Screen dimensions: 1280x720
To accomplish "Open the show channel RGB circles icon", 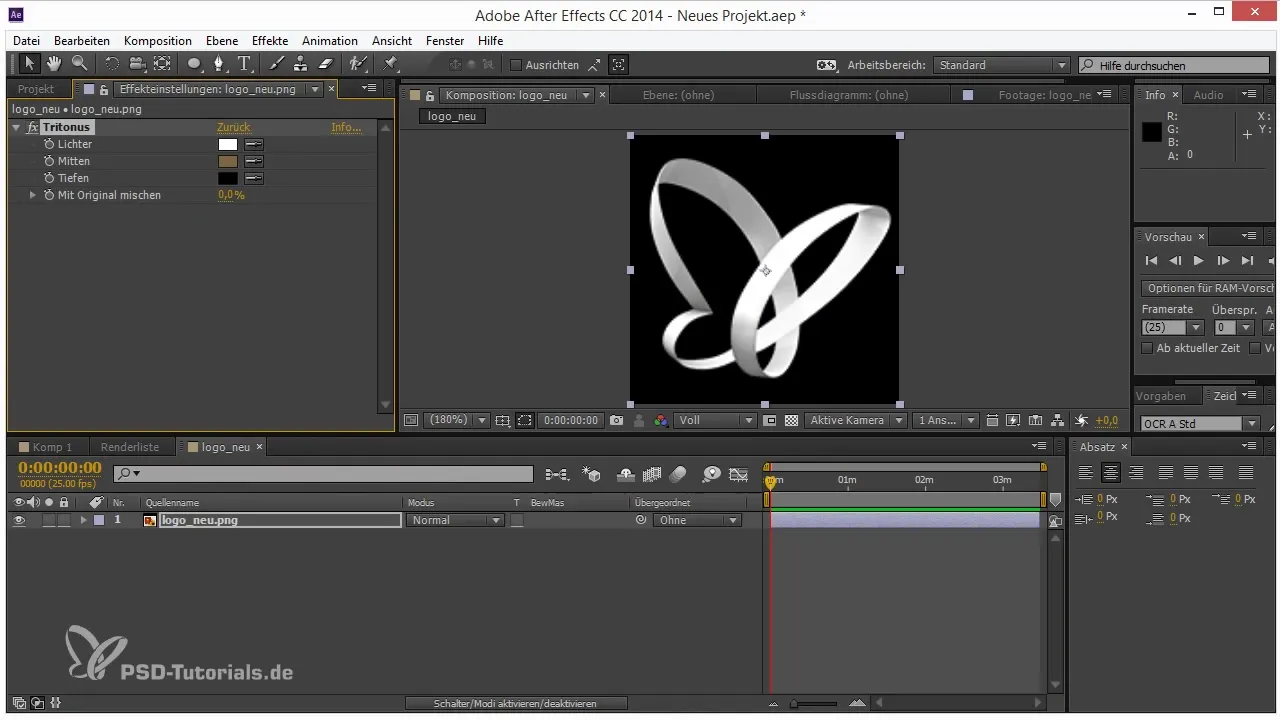I will point(660,421).
